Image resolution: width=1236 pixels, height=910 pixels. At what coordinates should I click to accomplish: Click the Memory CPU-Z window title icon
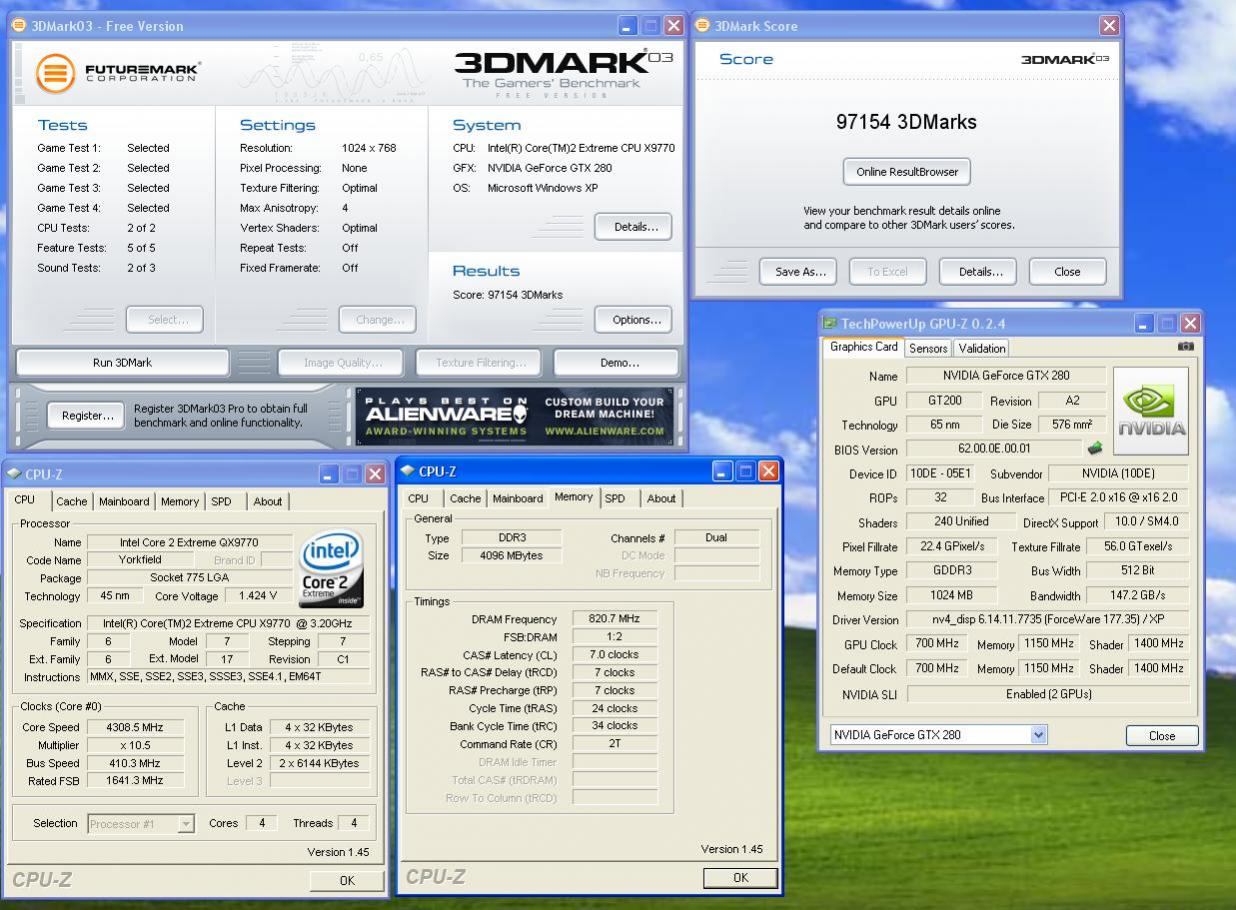pyautogui.click(x=406, y=471)
